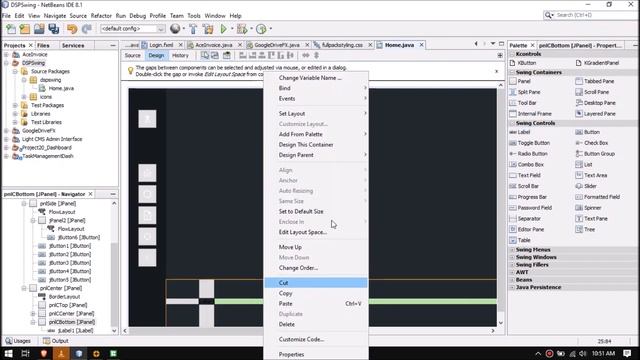
Task: Click the Navigator vertical scrollbar
Action: (x=114, y=267)
